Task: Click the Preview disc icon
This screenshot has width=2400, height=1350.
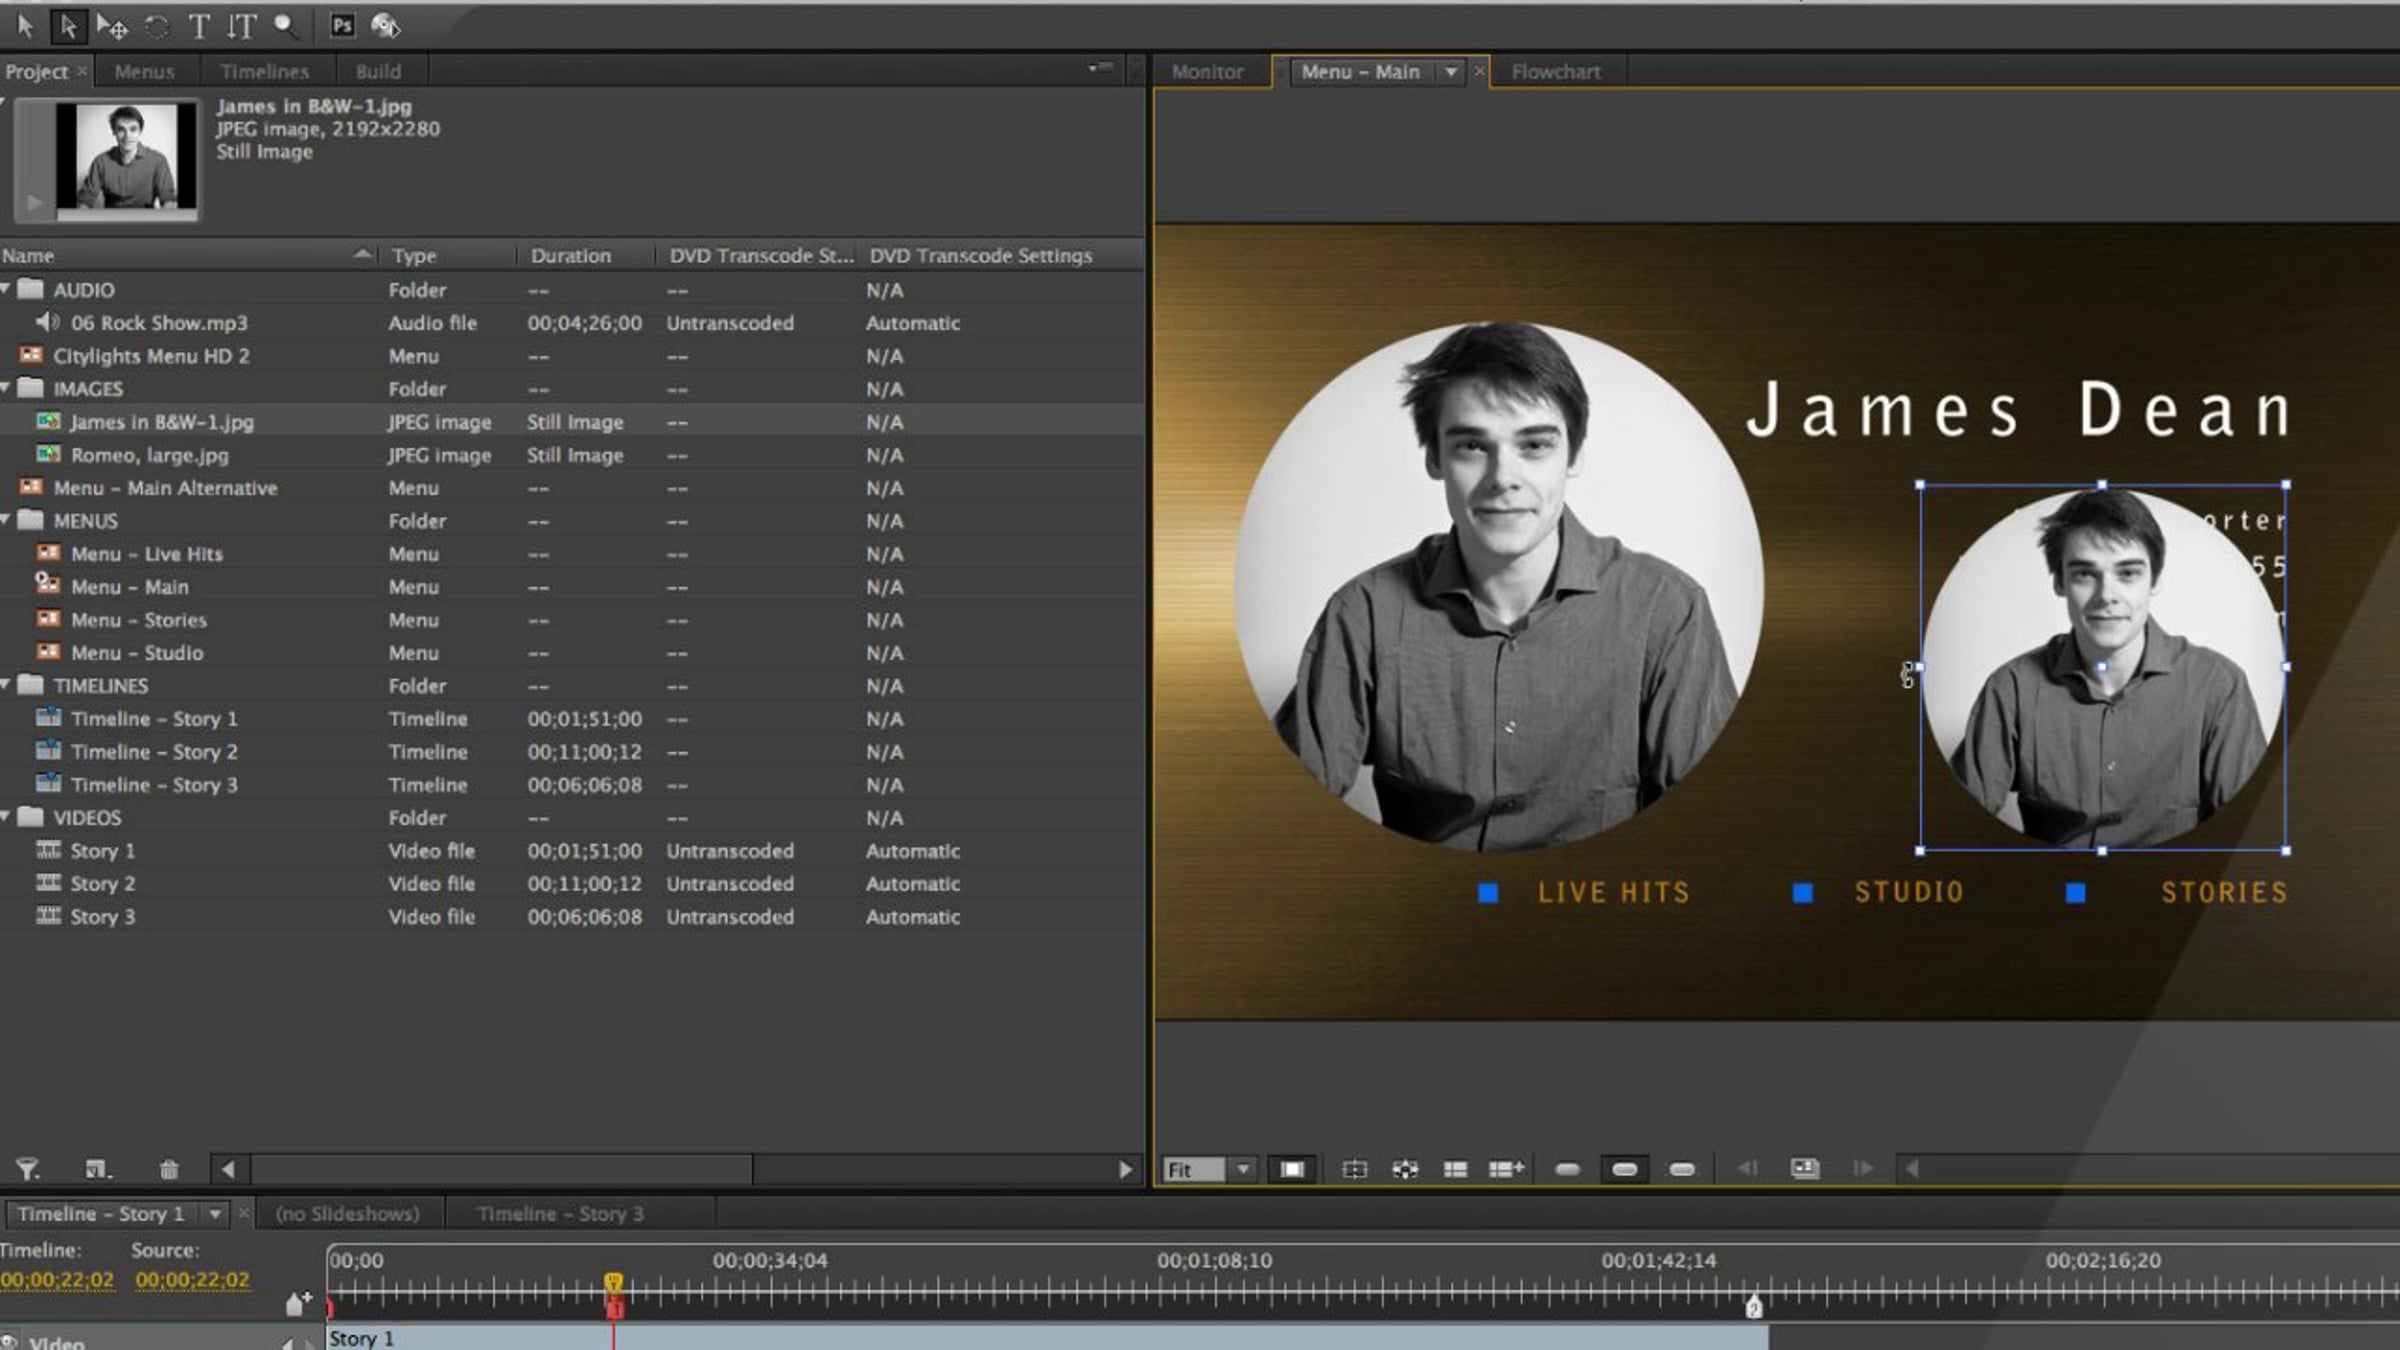Action: point(385,27)
